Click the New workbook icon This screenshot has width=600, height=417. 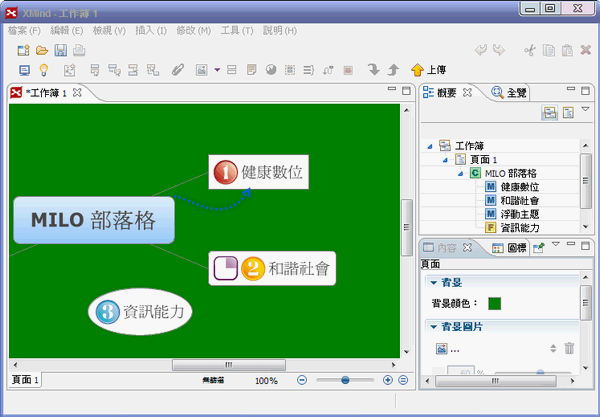coord(23,50)
